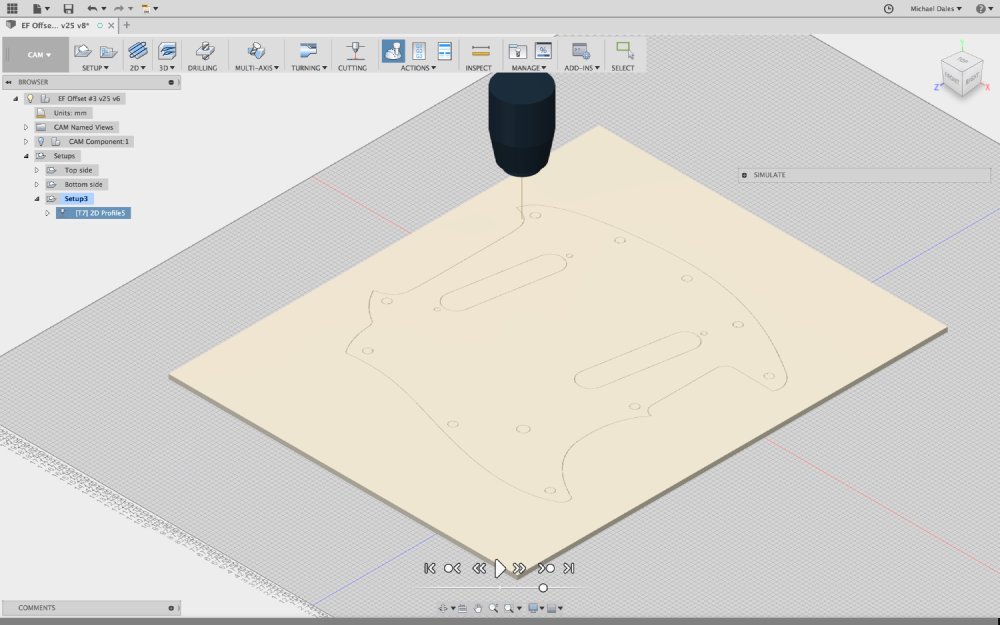Open the 3D dropdown menu
Image resolution: width=1000 pixels, height=625 pixels.
[167, 68]
